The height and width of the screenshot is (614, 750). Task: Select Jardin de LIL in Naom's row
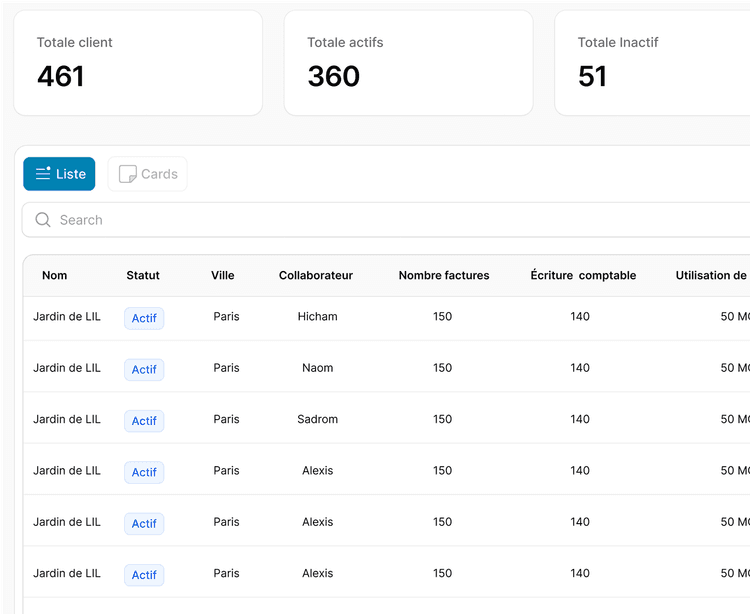tap(67, 368)
